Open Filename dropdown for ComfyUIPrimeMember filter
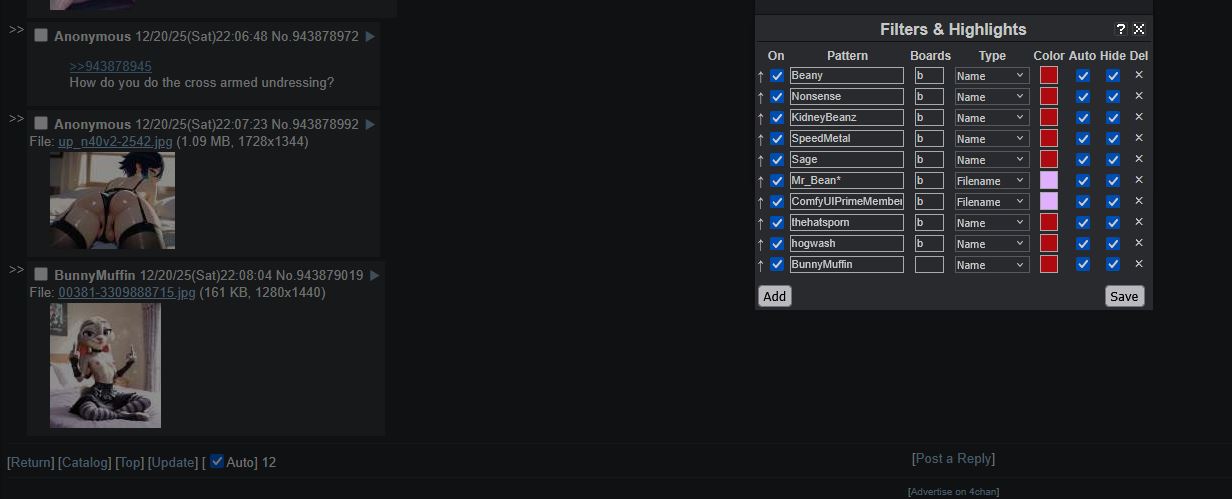This screenshot has width=1232, height=499. tap(992, 202)
